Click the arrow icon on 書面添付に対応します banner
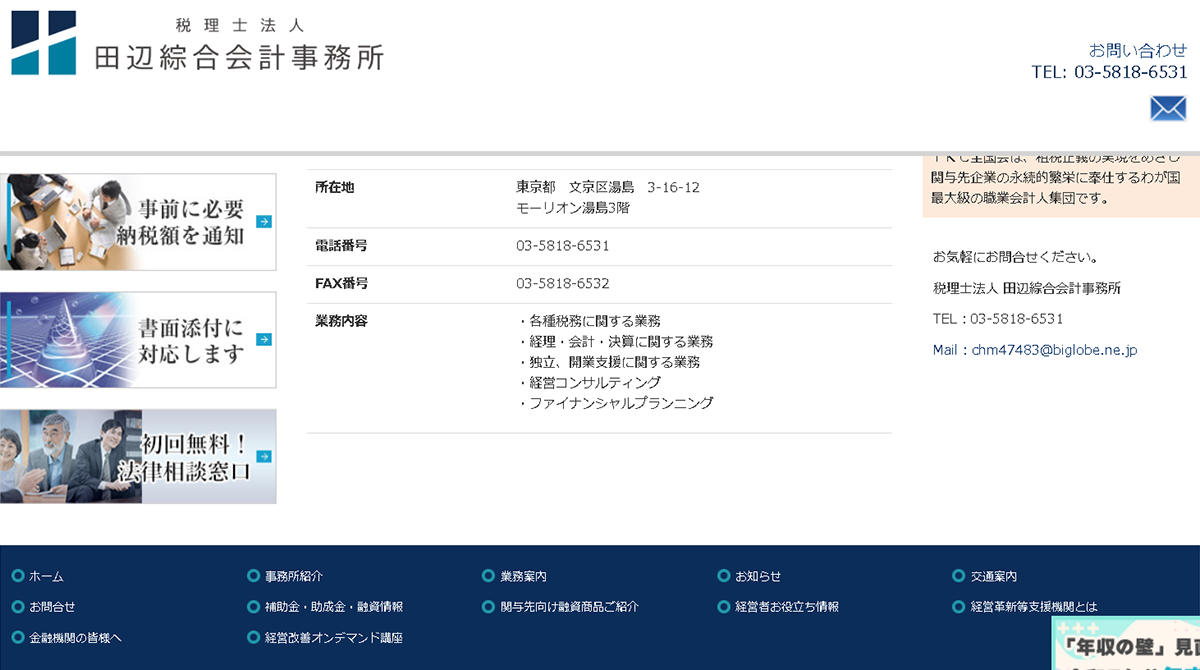This screenshot has height=670, width=1200. [262, 340]
